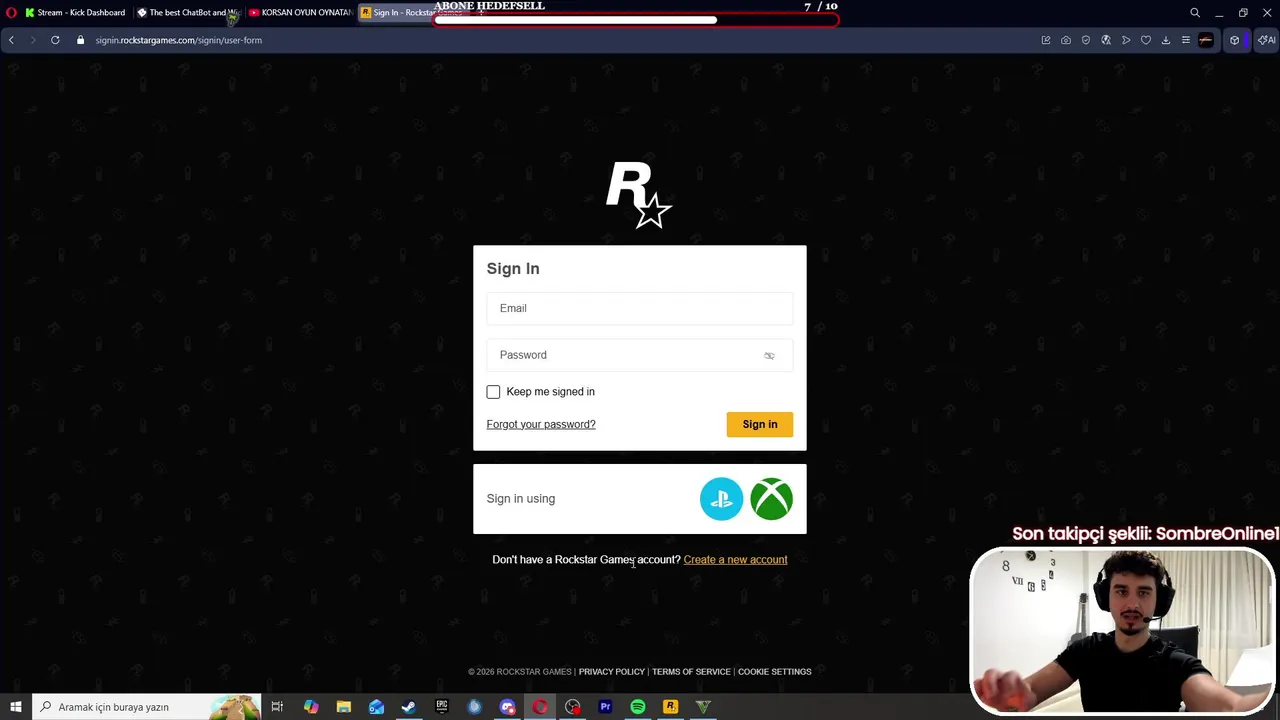Open the privacy shield icon
The height and width of the screenshot is (720, 1280).
[x=1086, y=40]
